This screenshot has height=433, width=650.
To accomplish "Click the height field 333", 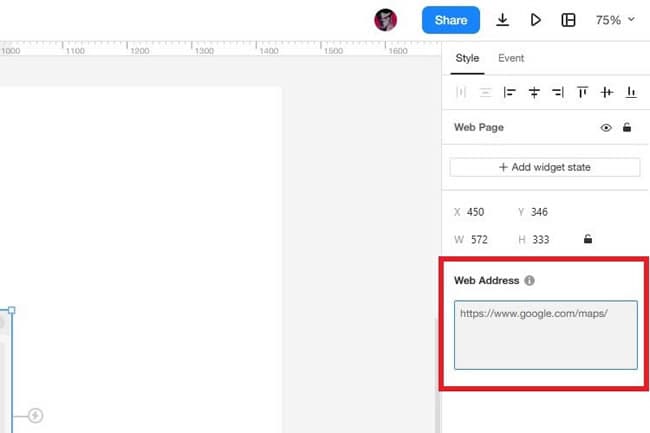I will point(541,239).
